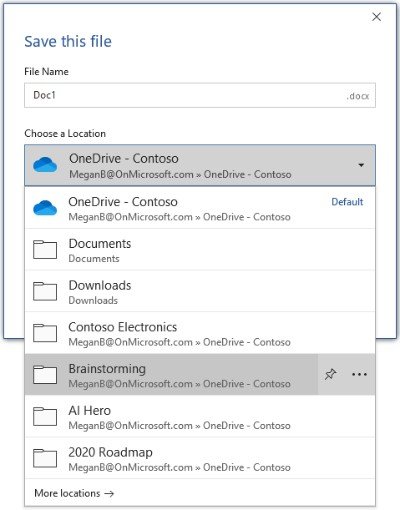The height and width of the screenshot is (510, 400).
Task: Pin the Brainstorming folder location
Action: click(x=330, y=374)
